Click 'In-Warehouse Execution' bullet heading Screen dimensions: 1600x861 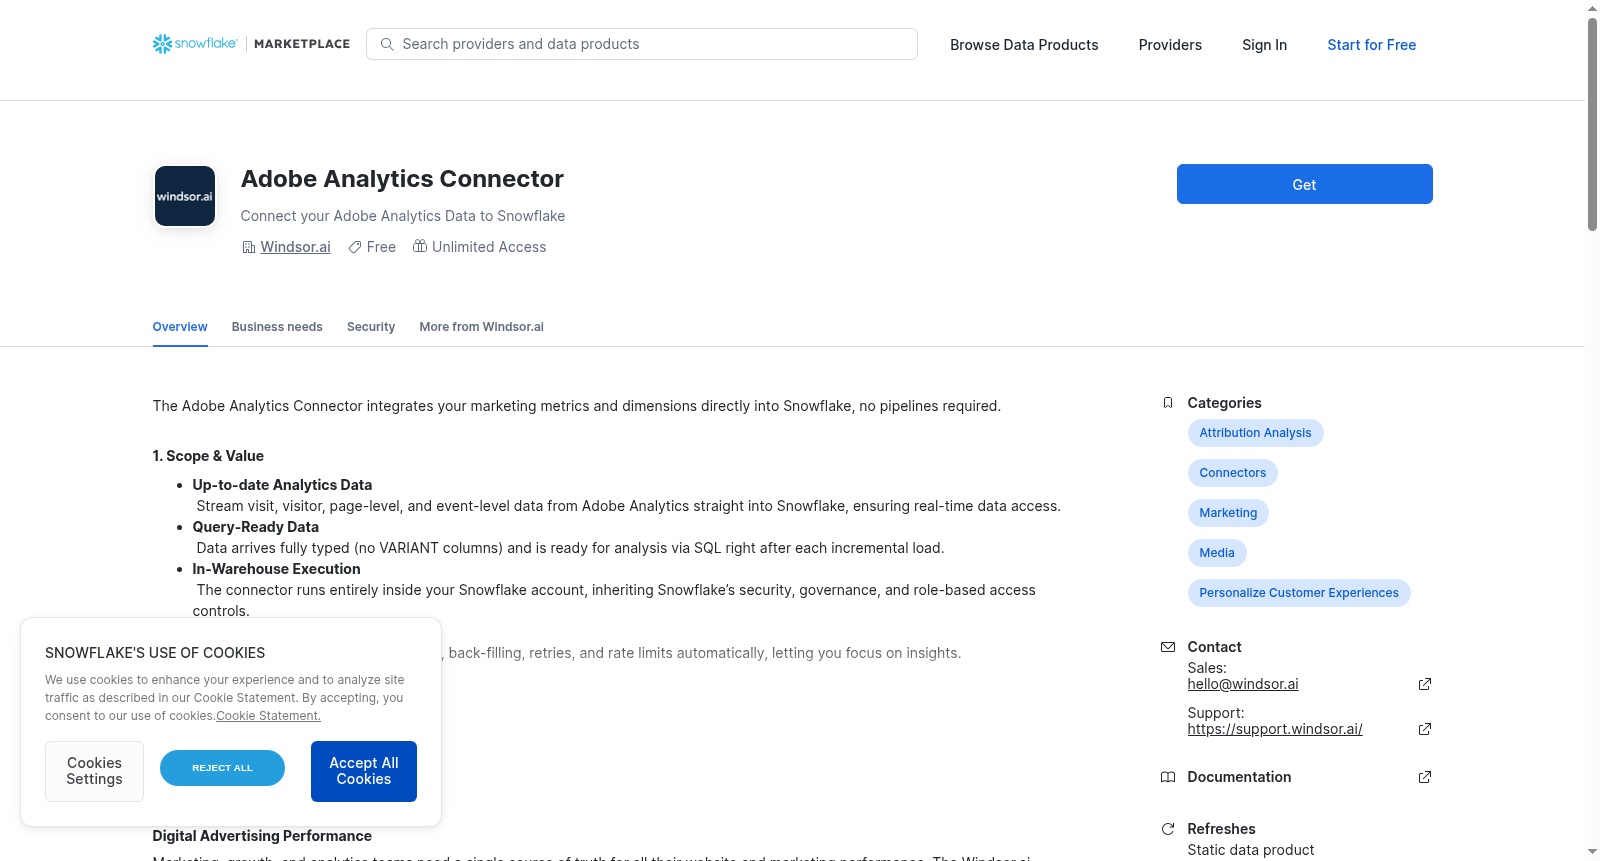[276, 569]
